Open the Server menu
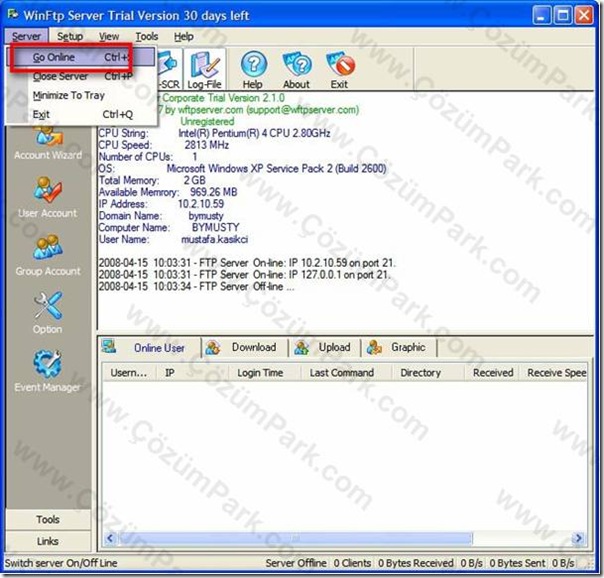Viewport: 604px width, 578px height. (26, 36)
